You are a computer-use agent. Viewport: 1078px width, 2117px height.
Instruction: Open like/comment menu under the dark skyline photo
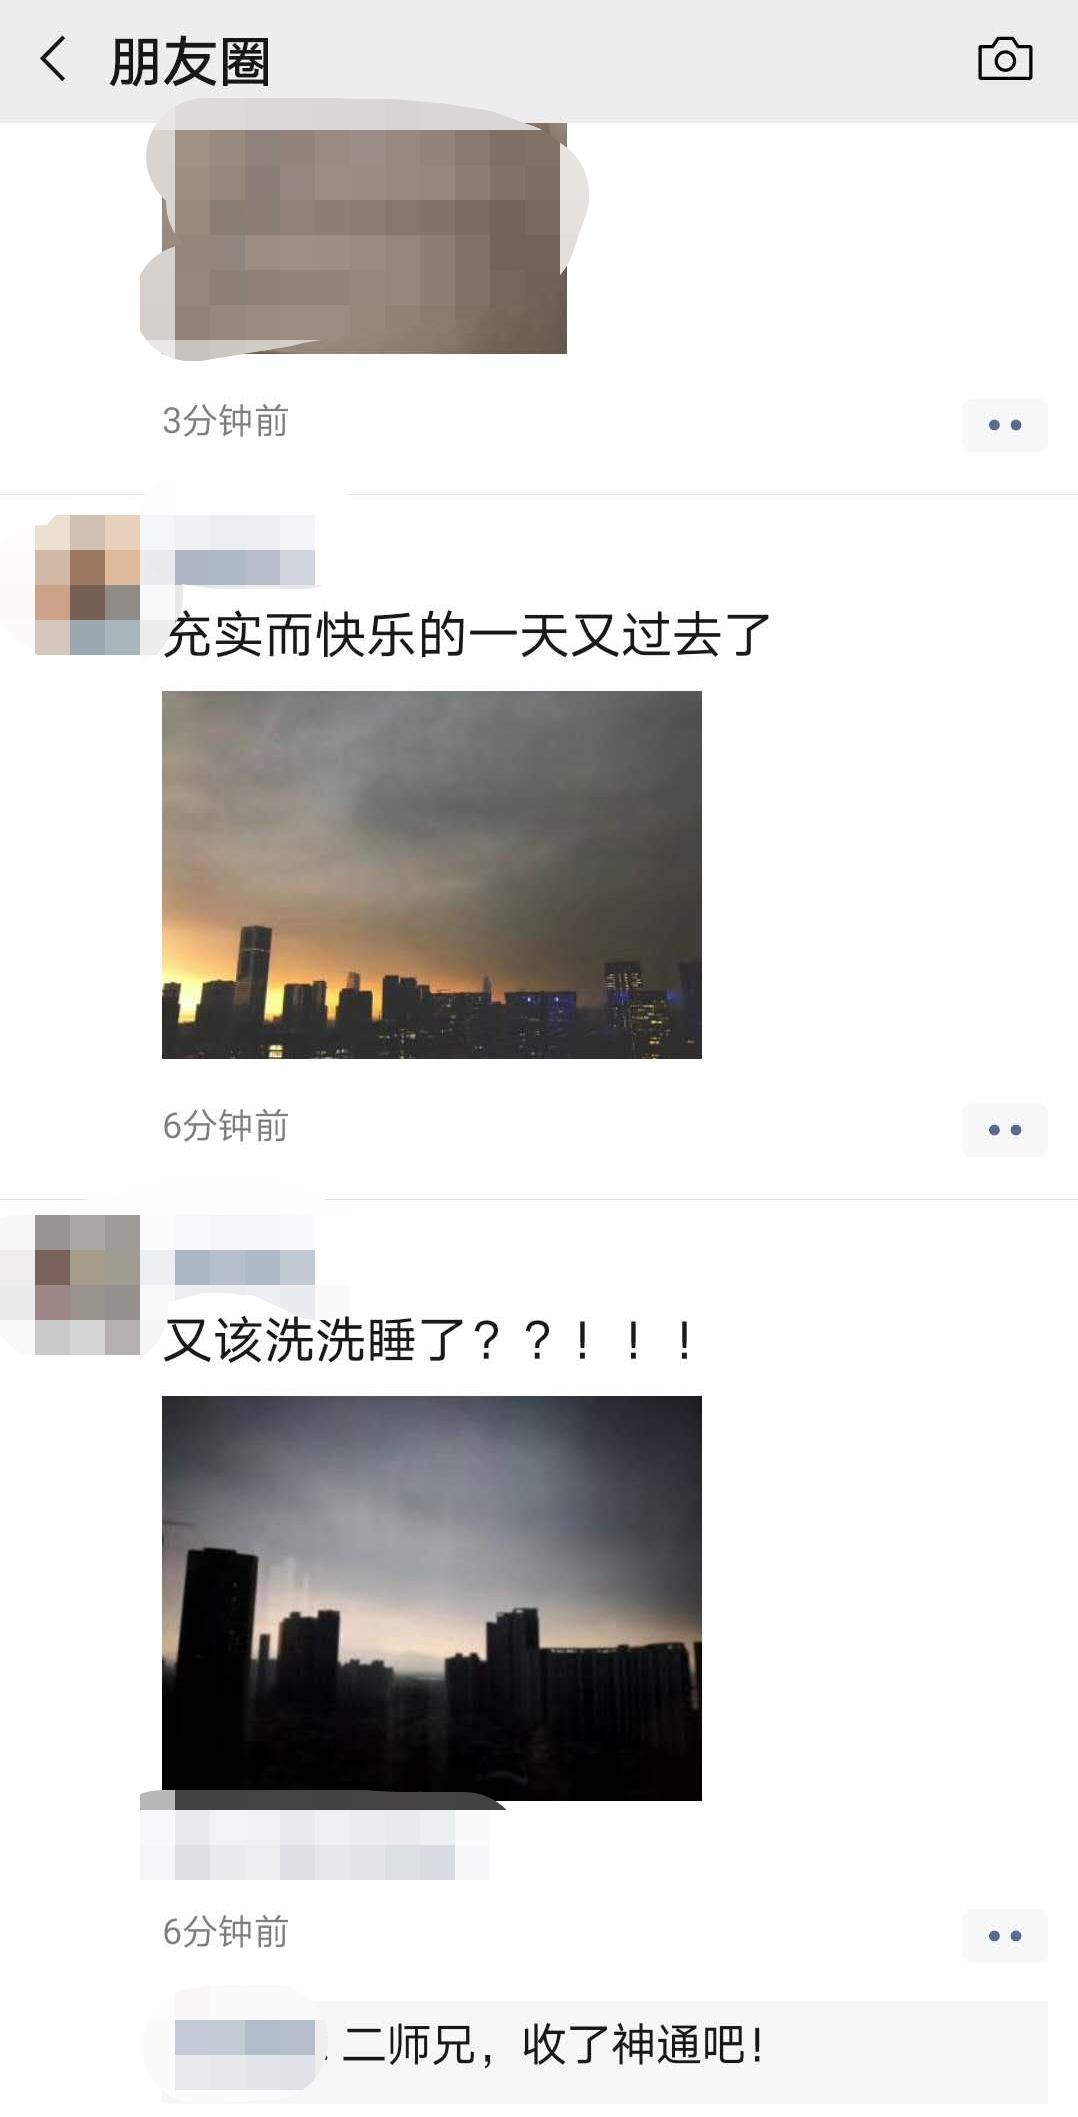pyautogui.click(x=1004, y=1936)
